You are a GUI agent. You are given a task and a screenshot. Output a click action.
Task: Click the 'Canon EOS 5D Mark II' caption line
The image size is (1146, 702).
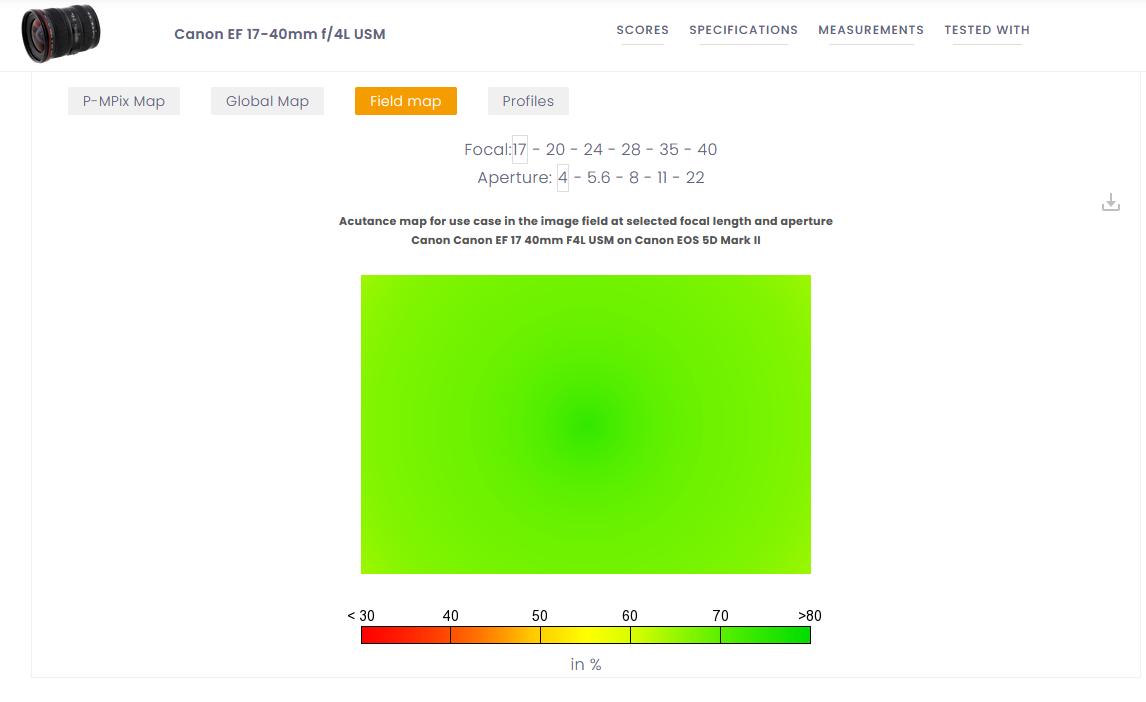(585, 240)
